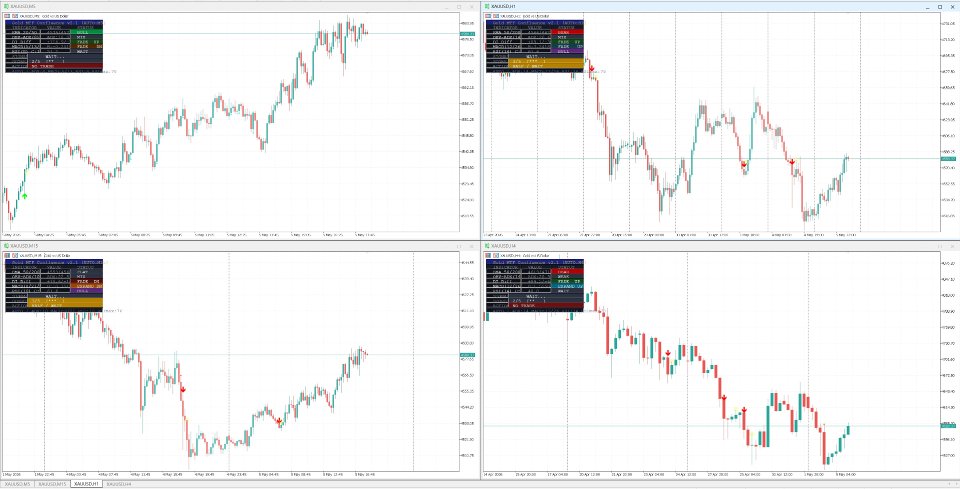
Task: Open first quick-trade icon on the M5 chart
Action: [7, 15]
